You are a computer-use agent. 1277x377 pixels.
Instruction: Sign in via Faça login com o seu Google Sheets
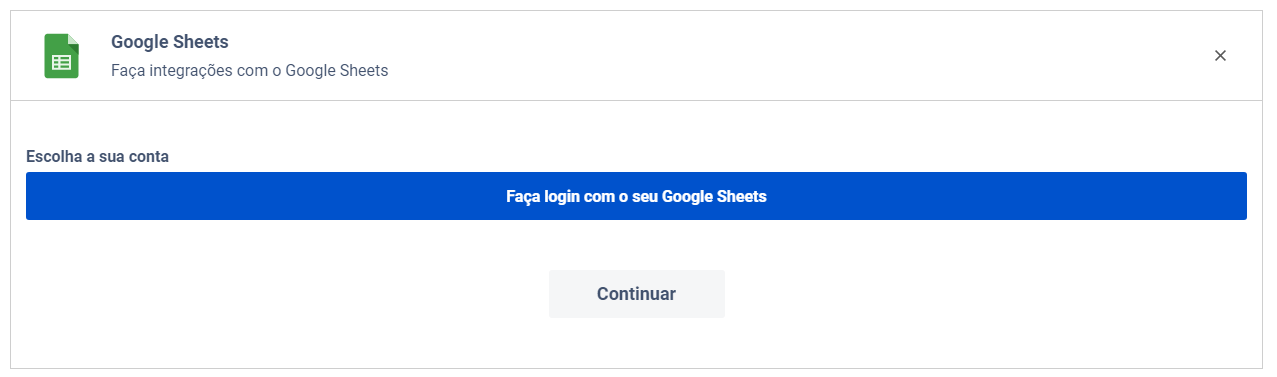(636, 196)
